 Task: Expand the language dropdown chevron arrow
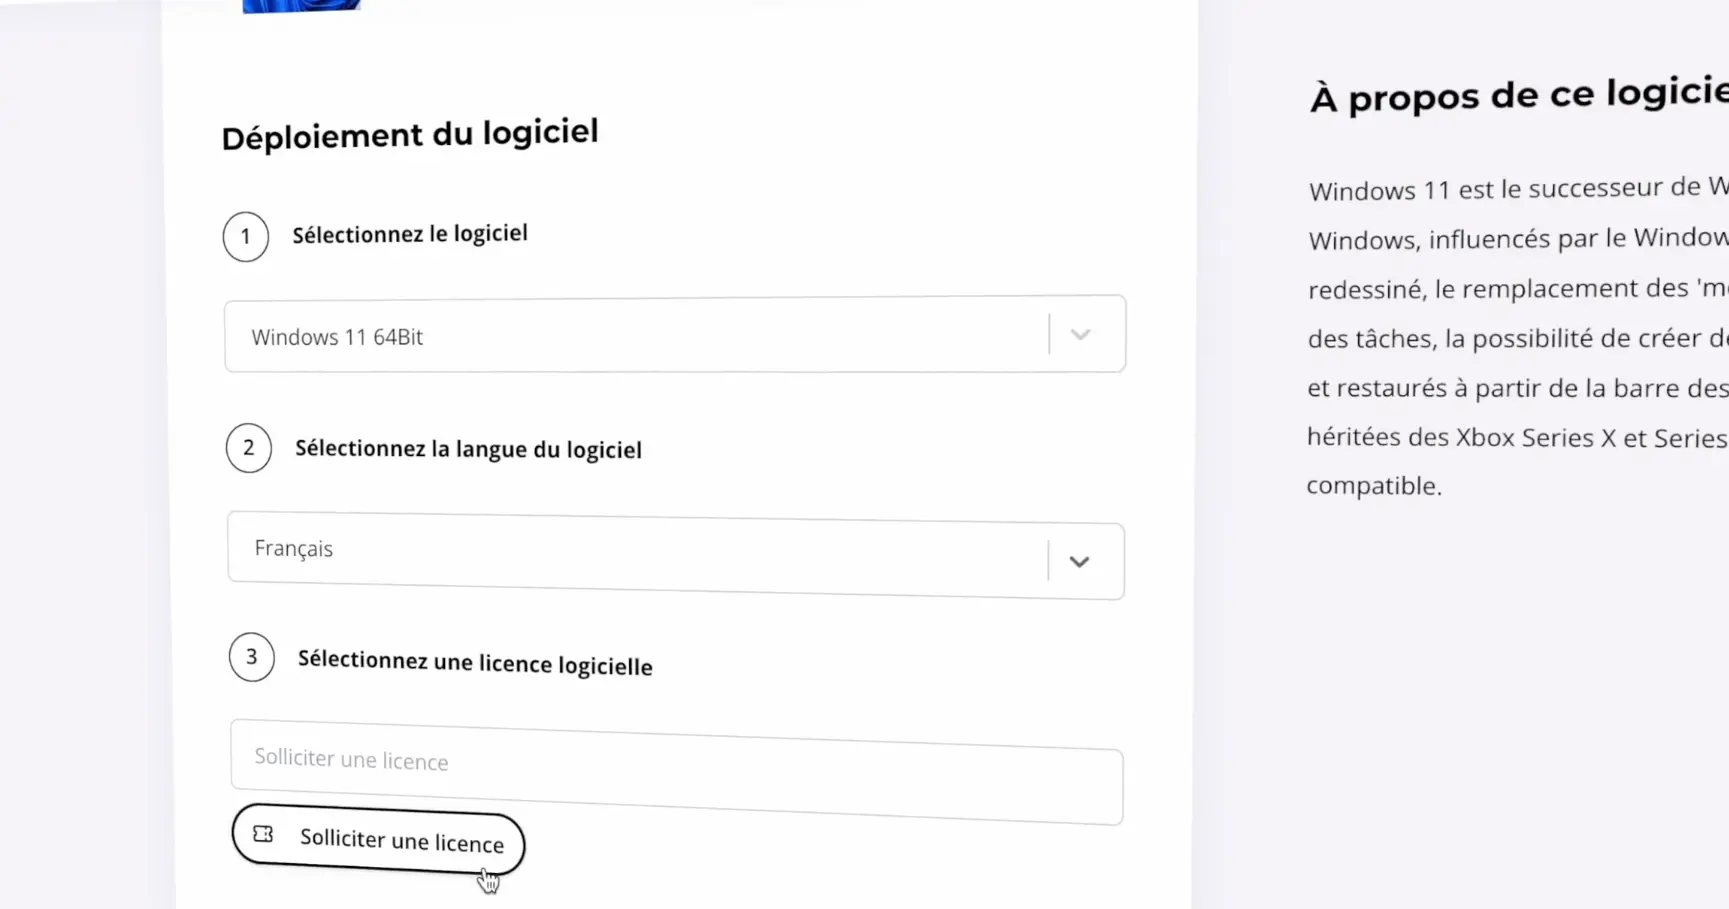1079,562
